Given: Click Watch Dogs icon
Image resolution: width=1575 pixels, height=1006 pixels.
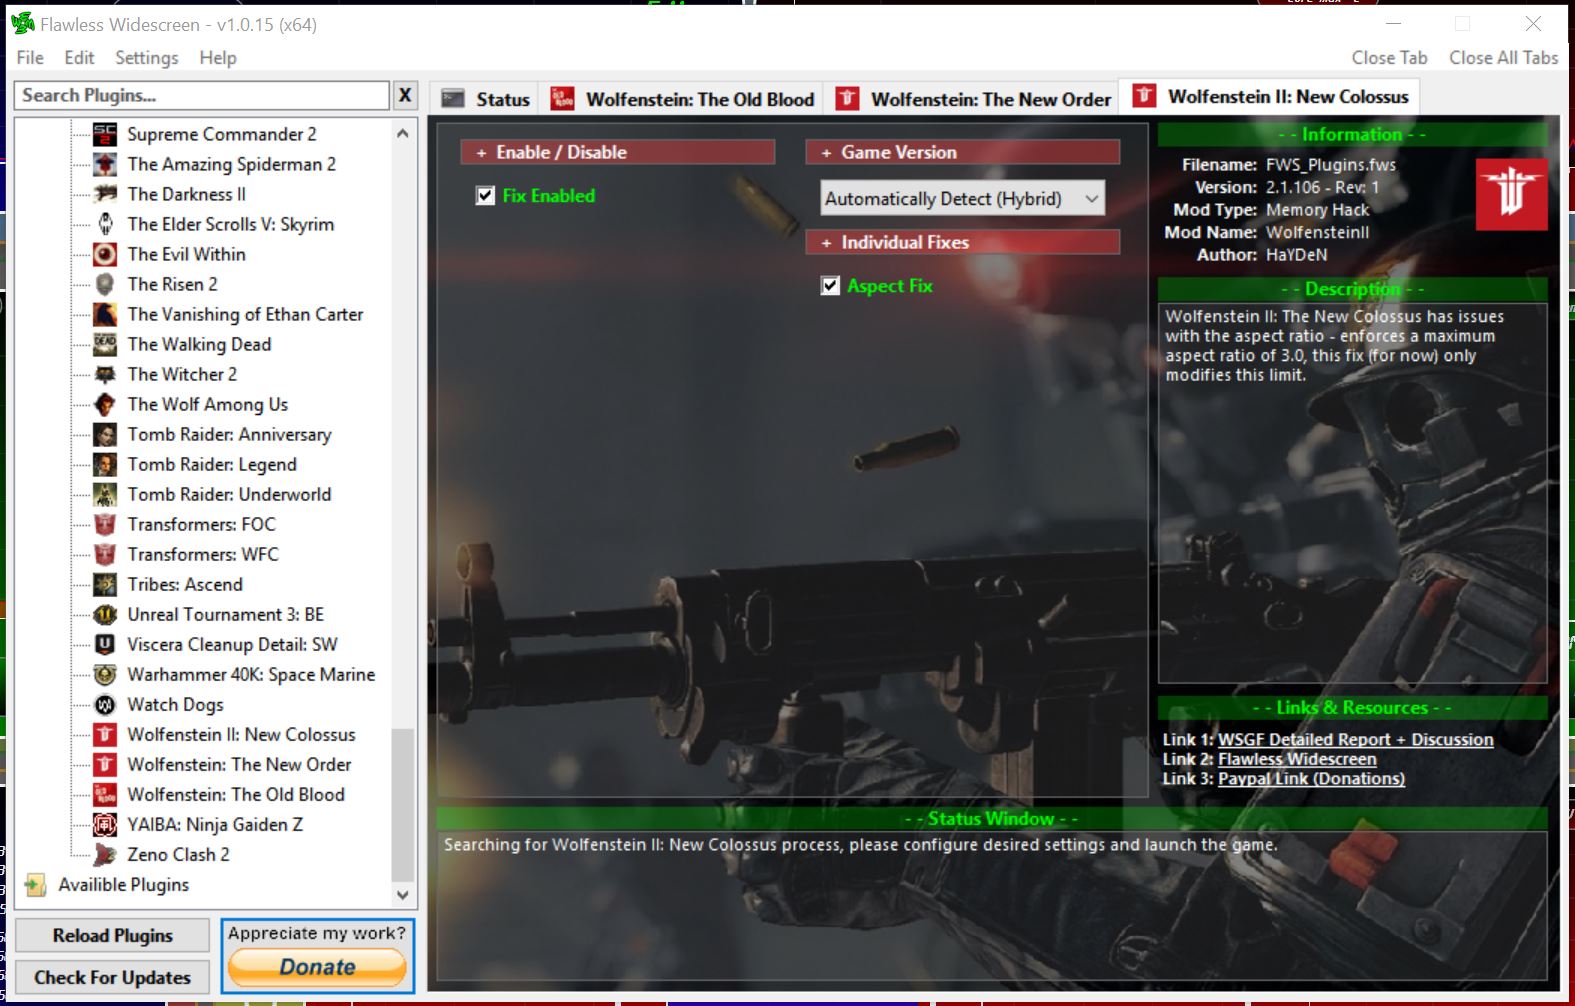Looking at the screenshot, I should pyautogui.click(x=105, y=704).
